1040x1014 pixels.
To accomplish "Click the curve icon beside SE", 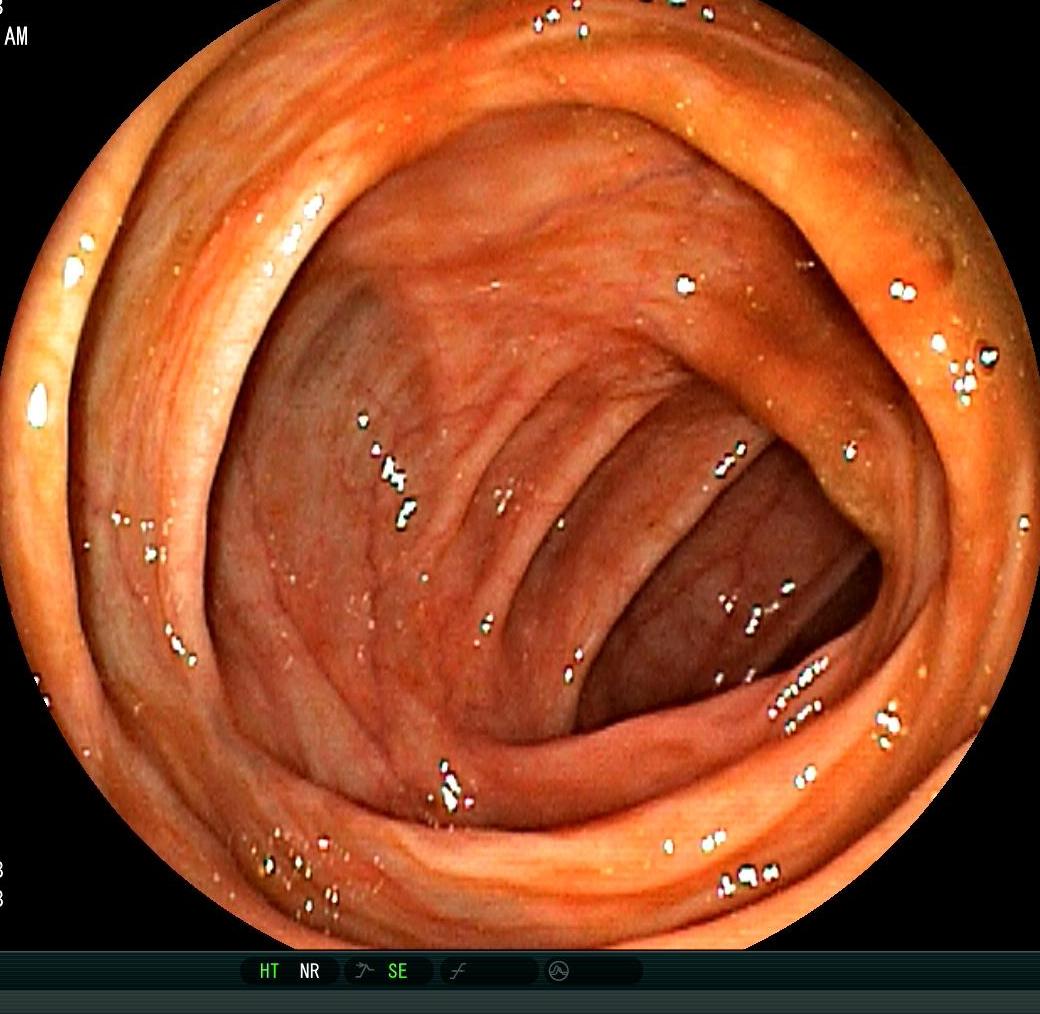I will (364, 971).
